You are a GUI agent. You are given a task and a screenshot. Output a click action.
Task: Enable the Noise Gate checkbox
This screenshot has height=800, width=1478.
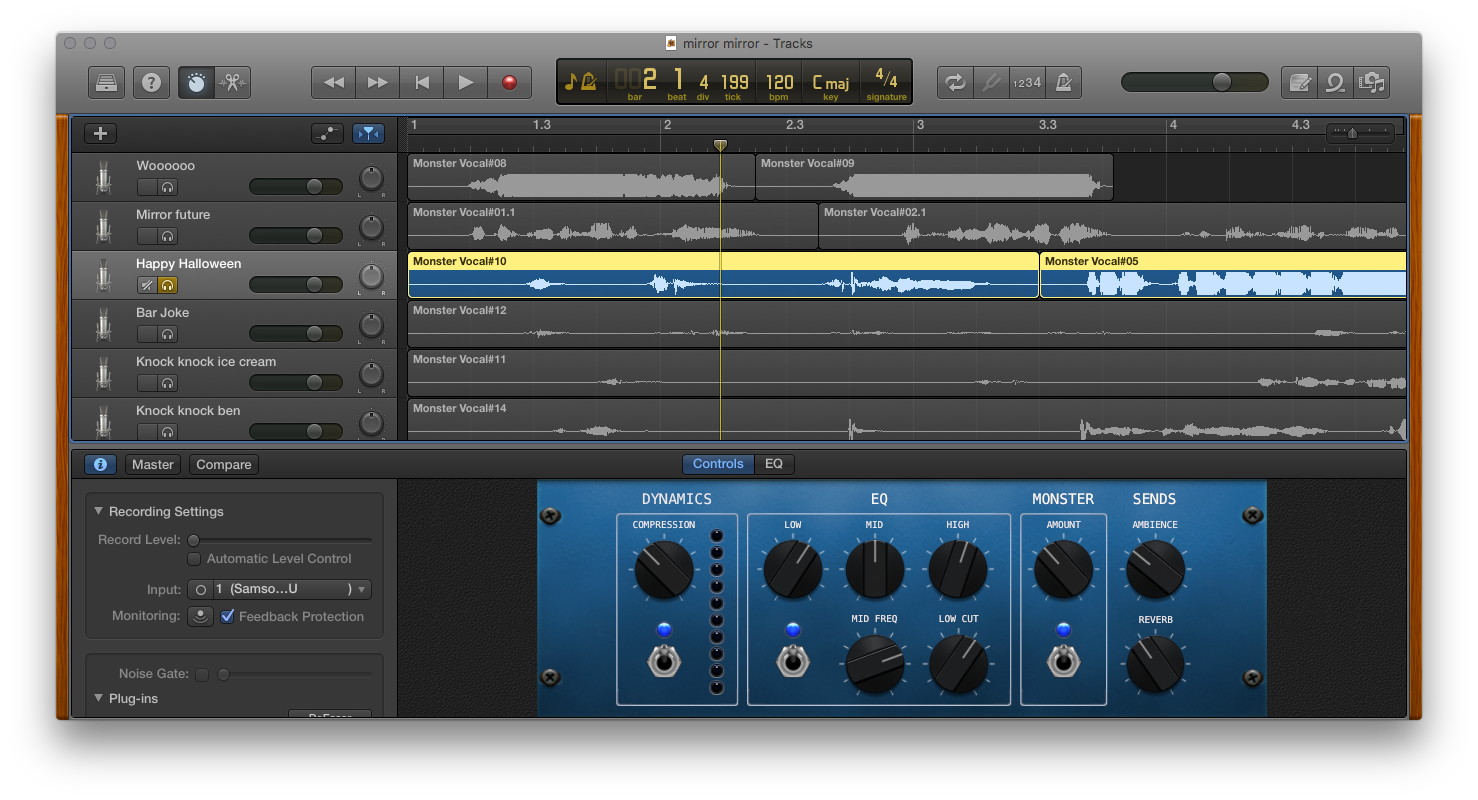click(202, 675)
